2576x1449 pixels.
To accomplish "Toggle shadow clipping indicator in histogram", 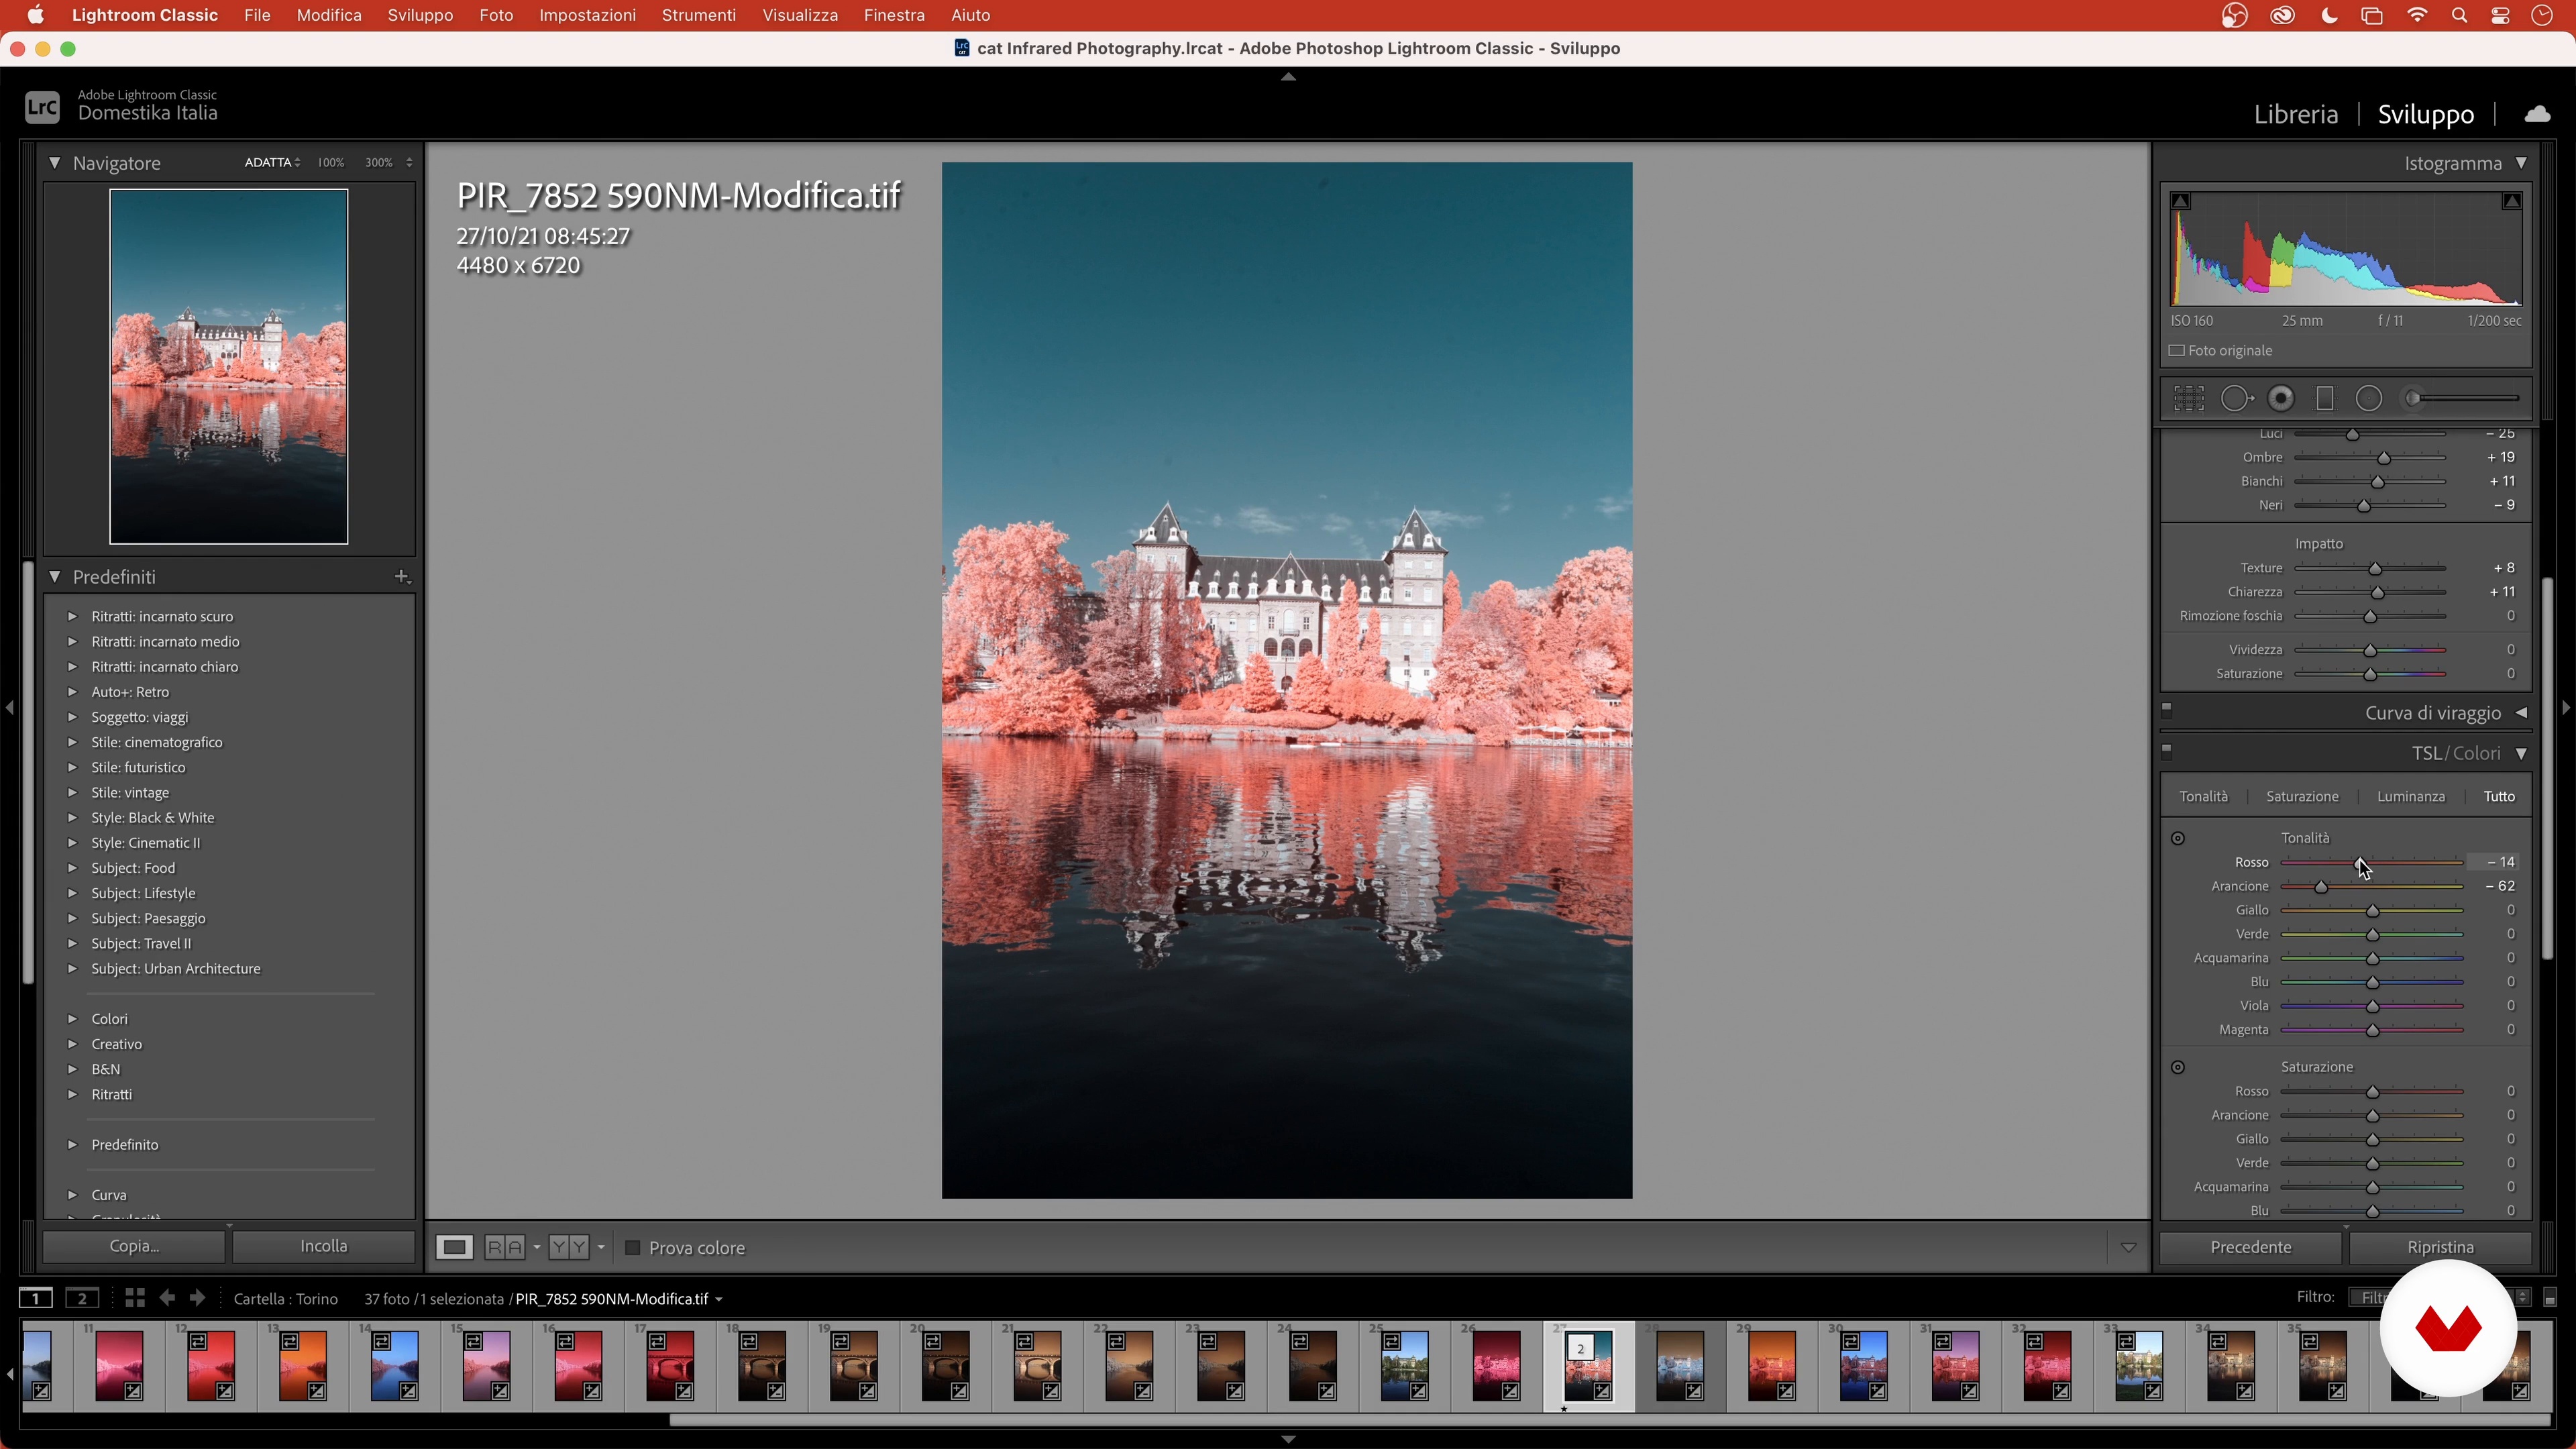I will 2181,201.
